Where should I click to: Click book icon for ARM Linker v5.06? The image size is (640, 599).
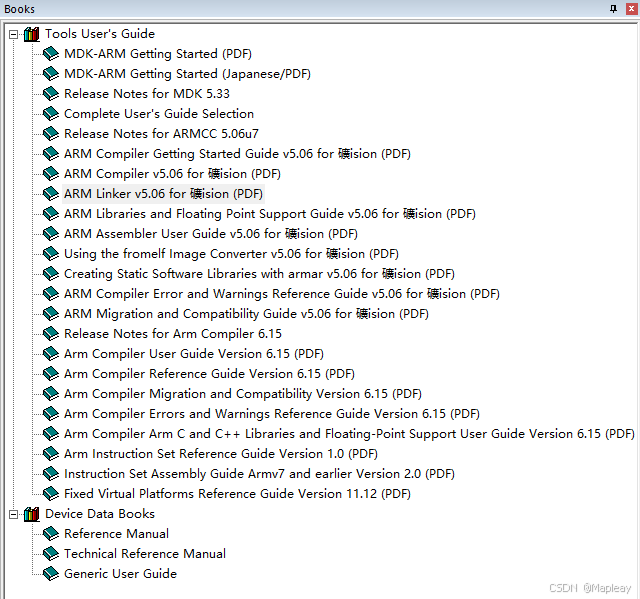pyautogui.click(x=51, y=194)
